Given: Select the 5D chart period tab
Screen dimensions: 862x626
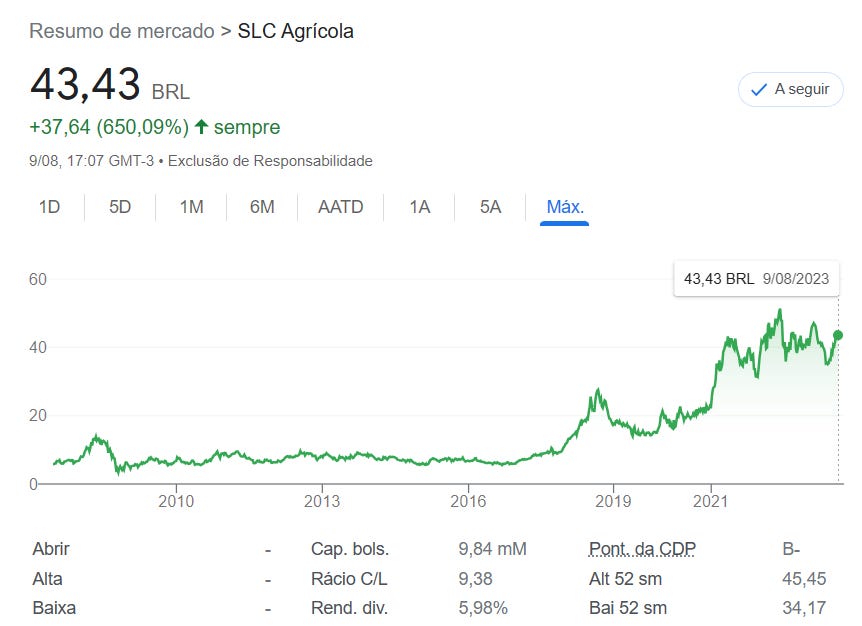Looking at the screenshot, I should click(x=119, y=207).
